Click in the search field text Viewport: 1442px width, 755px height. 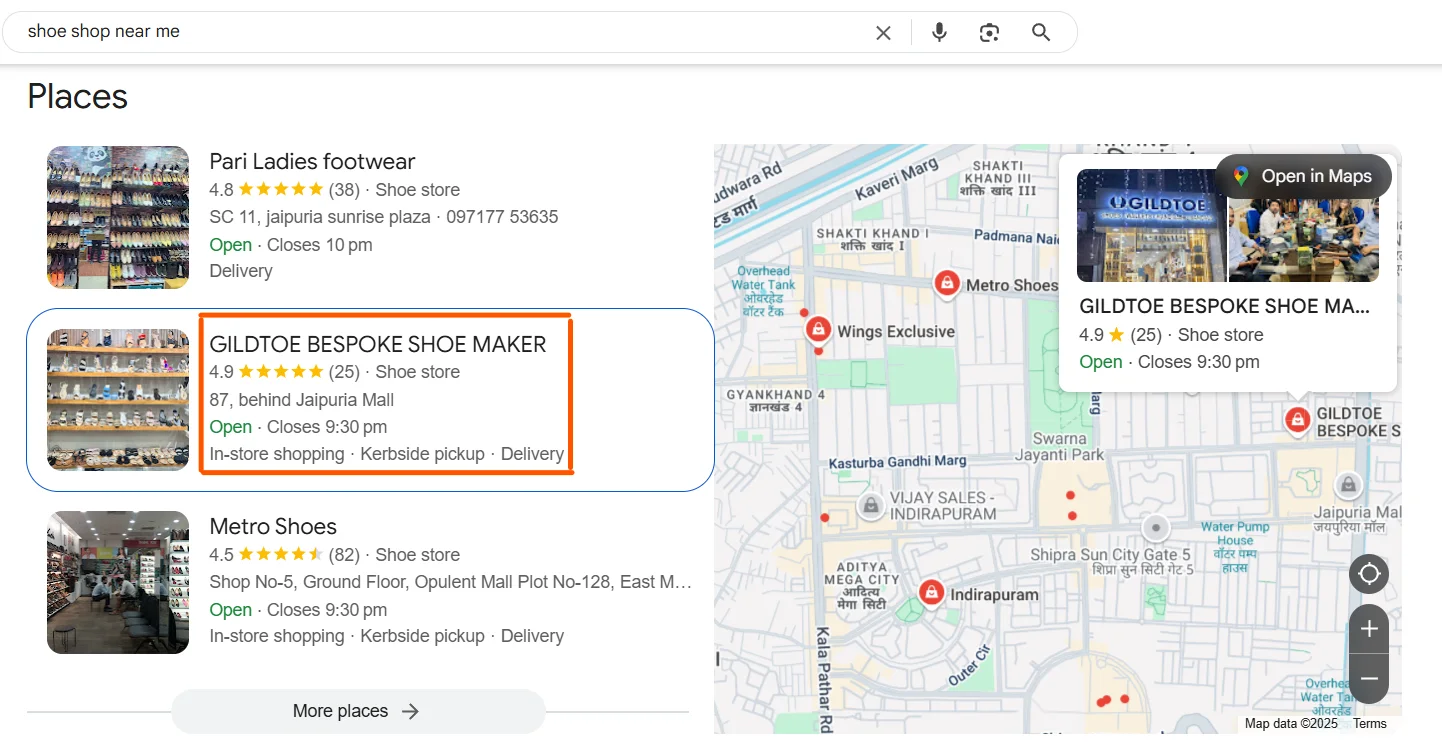click(x=104, y=31)
